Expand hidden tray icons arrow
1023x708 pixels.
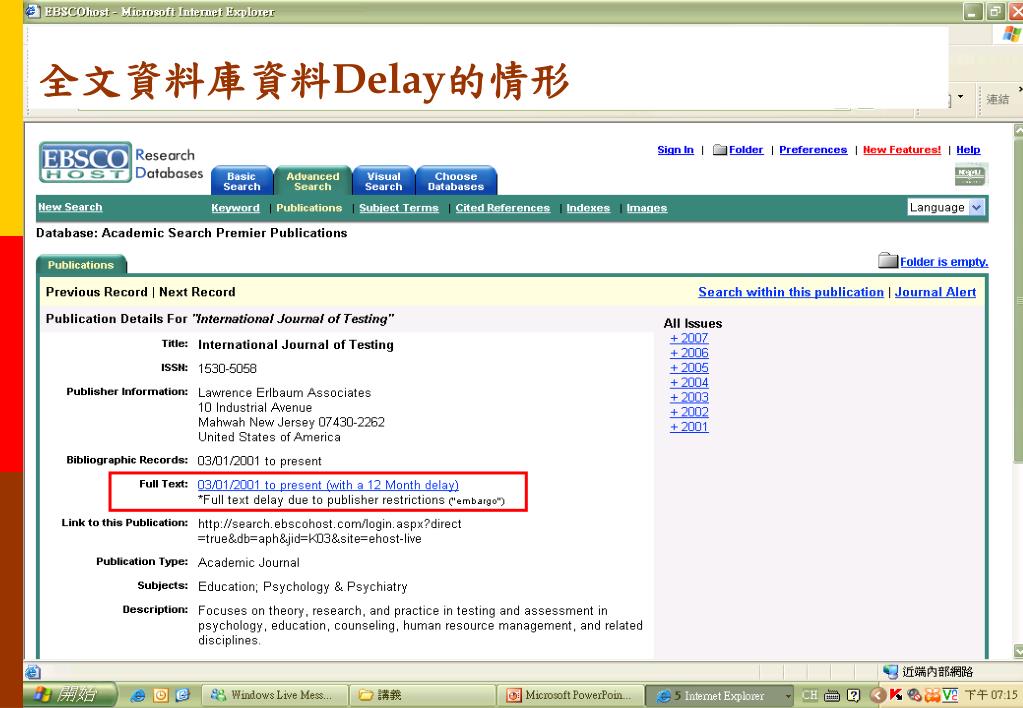[x=877, y=696]
